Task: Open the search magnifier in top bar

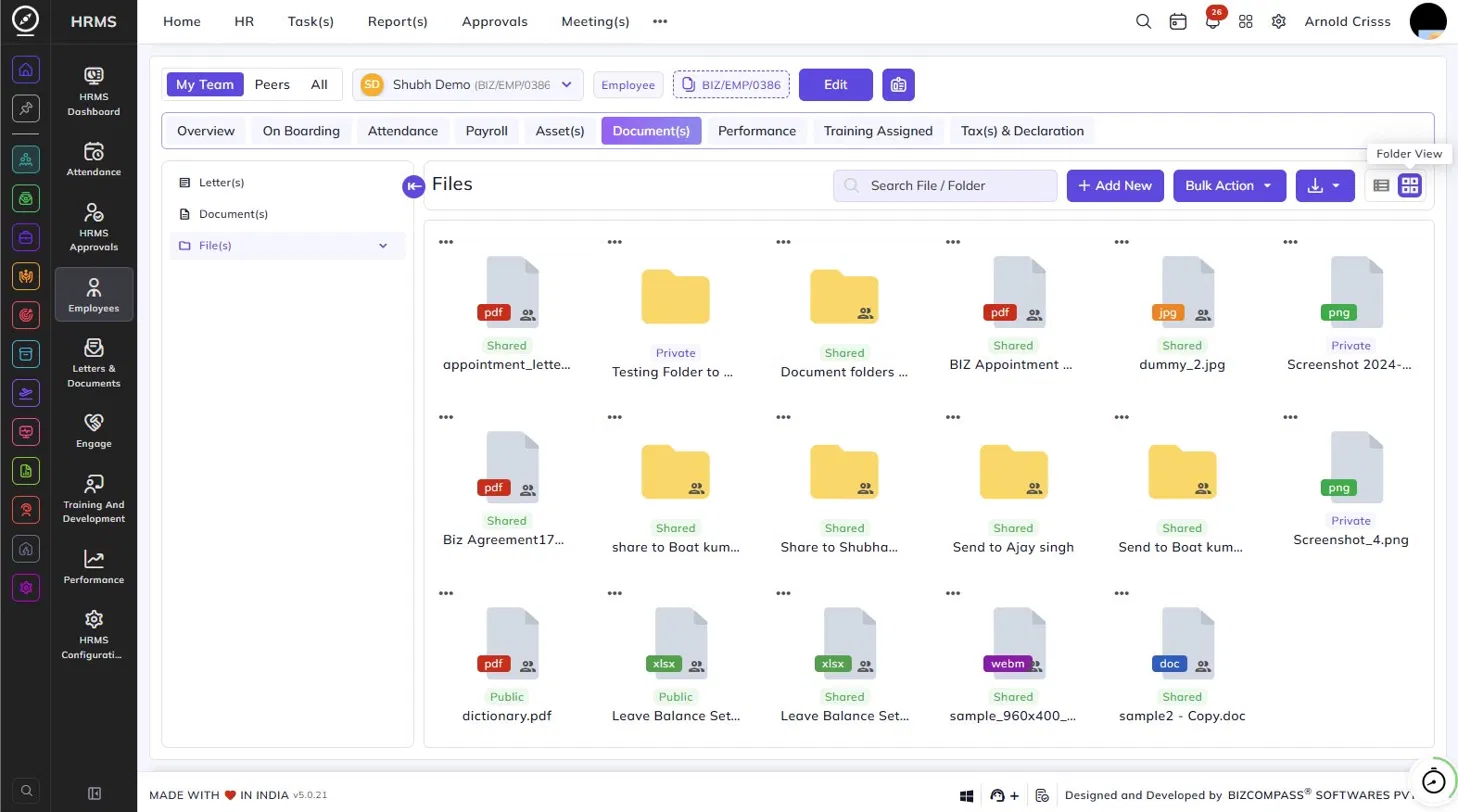Action: (x=1144, y=21)
